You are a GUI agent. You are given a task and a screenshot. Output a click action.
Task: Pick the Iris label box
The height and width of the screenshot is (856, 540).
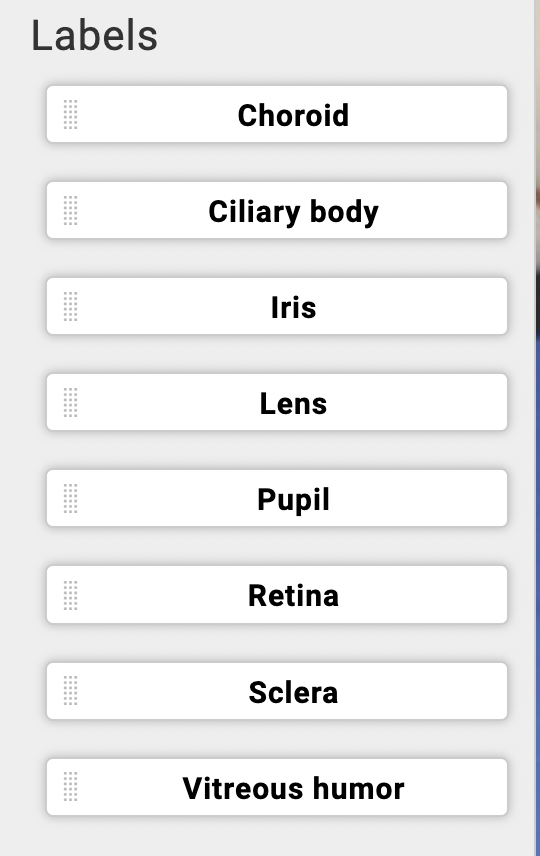[x=277, y=306]
